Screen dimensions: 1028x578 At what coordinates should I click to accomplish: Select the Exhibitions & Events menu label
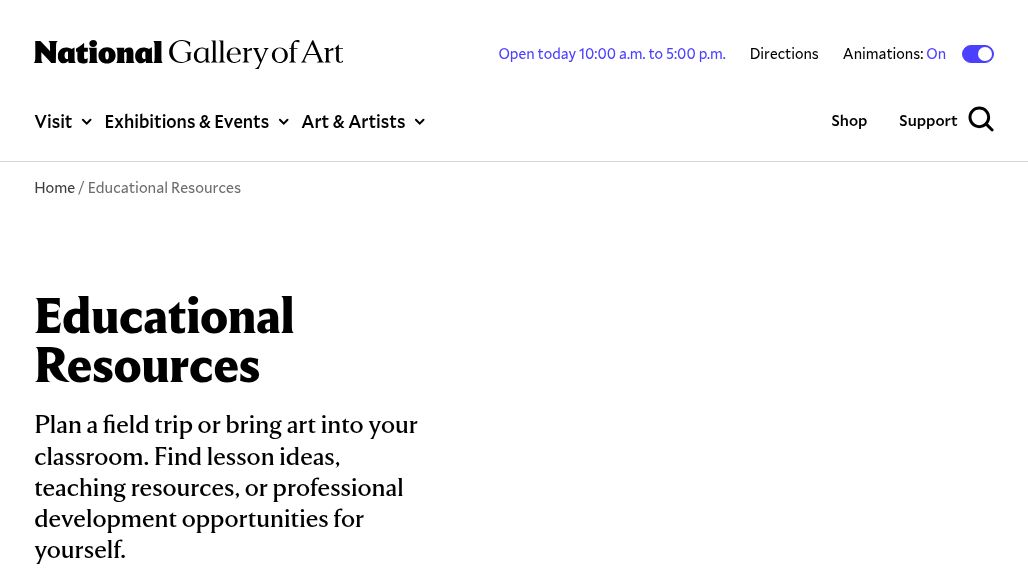point(186,121)
